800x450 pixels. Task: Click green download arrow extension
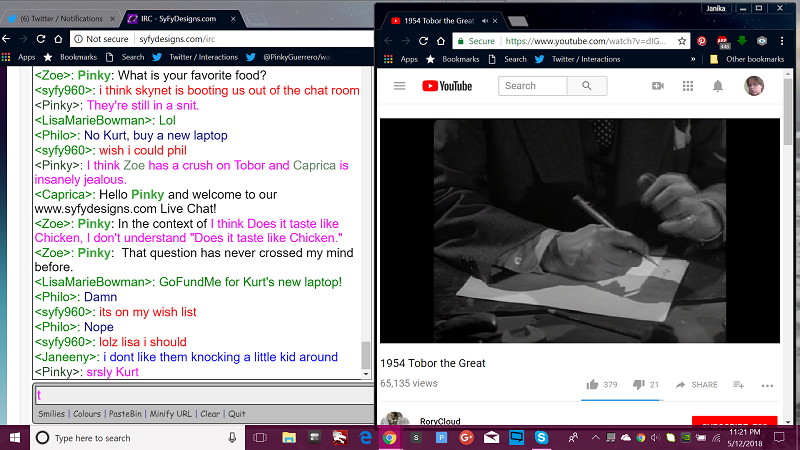coord(742,40)
